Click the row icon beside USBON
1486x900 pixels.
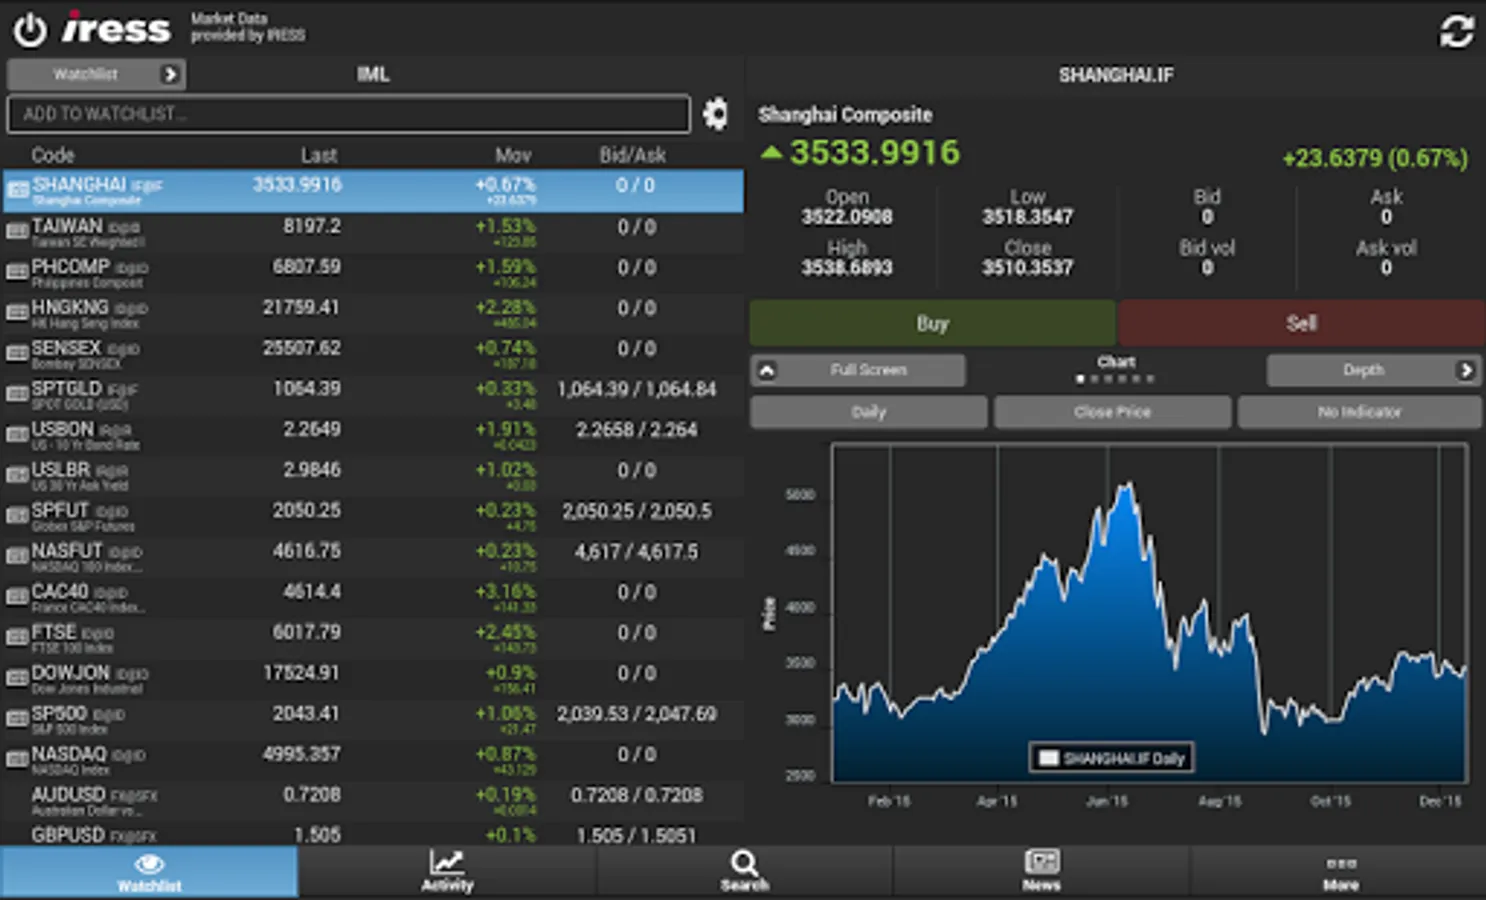[x=17, y=434]
